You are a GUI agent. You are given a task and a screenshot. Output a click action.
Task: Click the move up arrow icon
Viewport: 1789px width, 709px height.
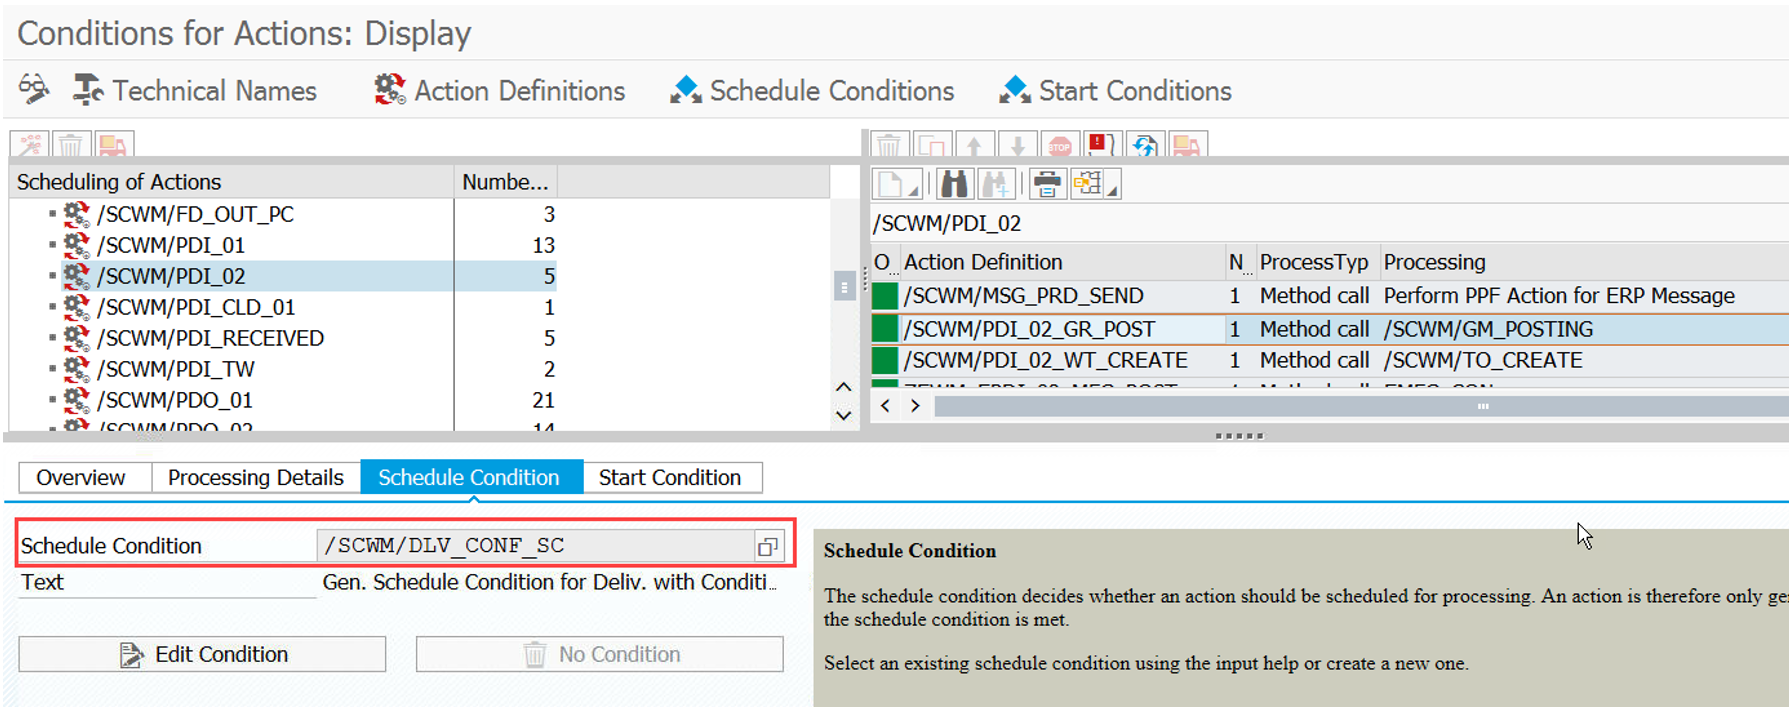click(975, 145)
